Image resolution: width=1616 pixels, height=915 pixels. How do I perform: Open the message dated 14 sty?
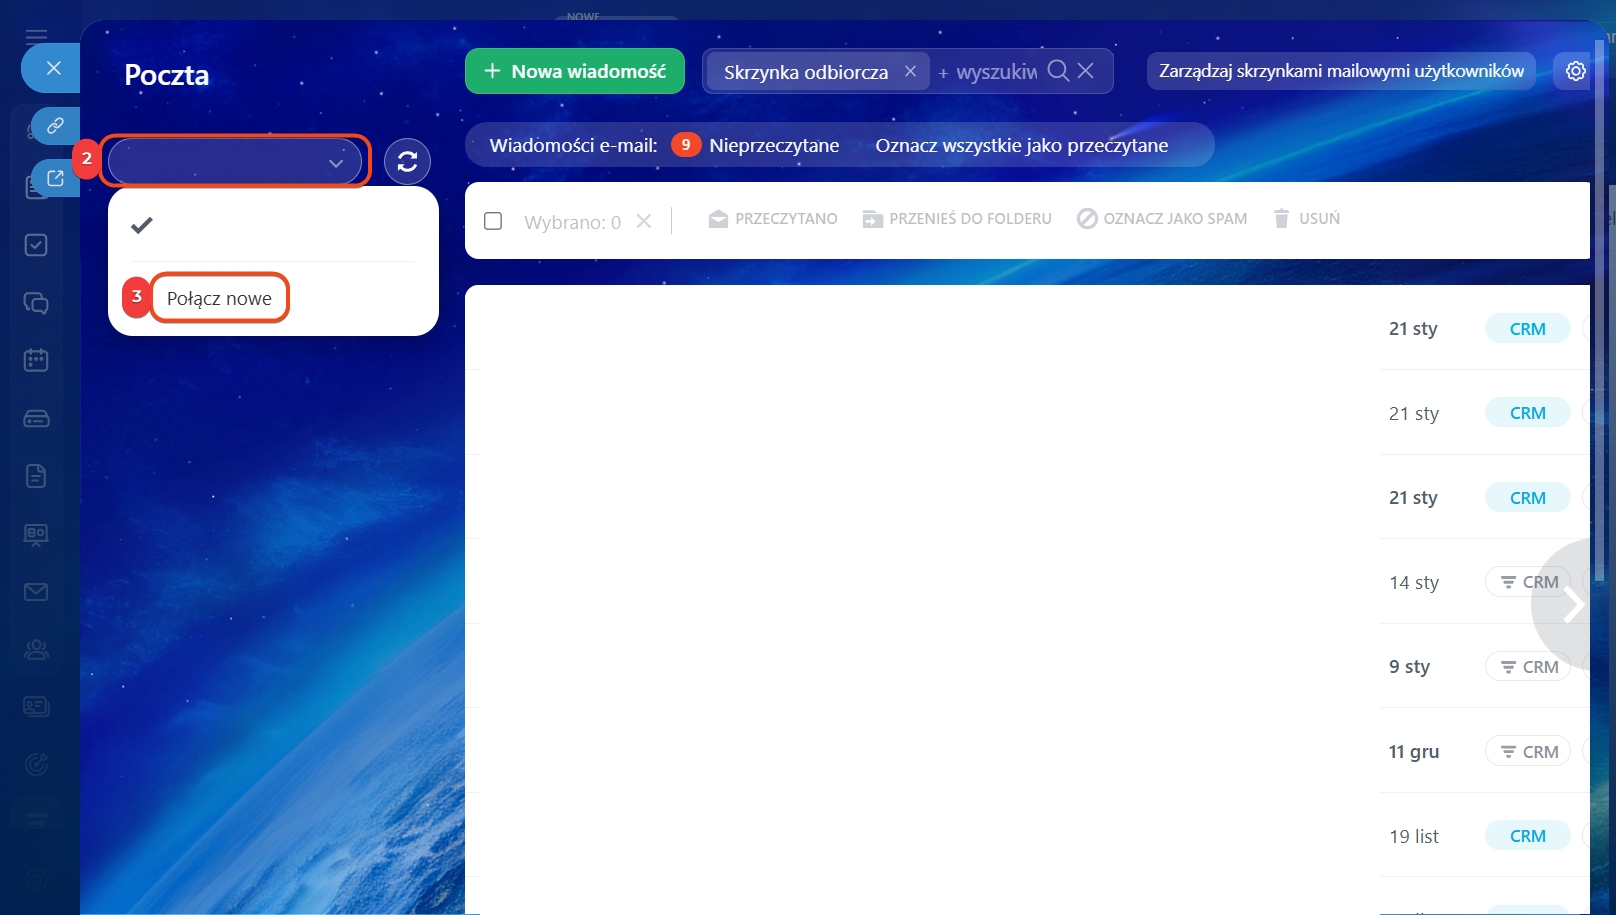(x=1027, y=582)
